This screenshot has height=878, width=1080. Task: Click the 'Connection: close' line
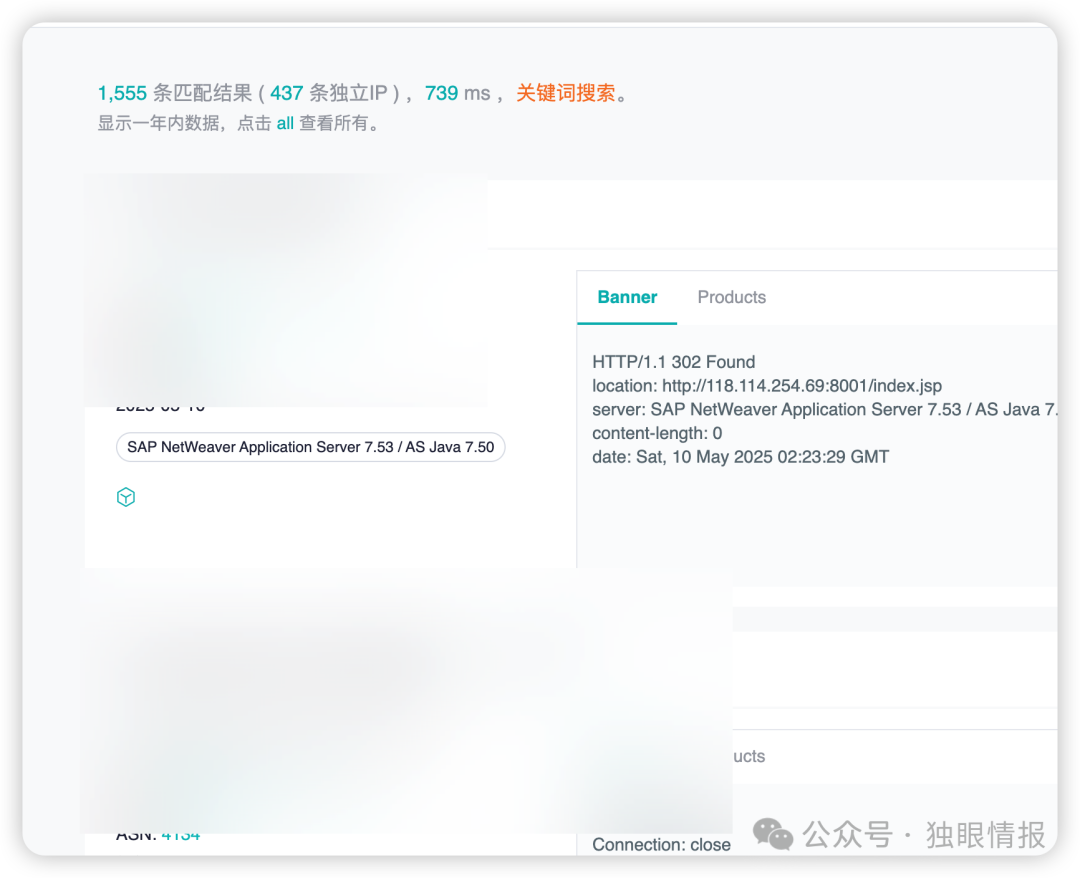coord(661,844)
